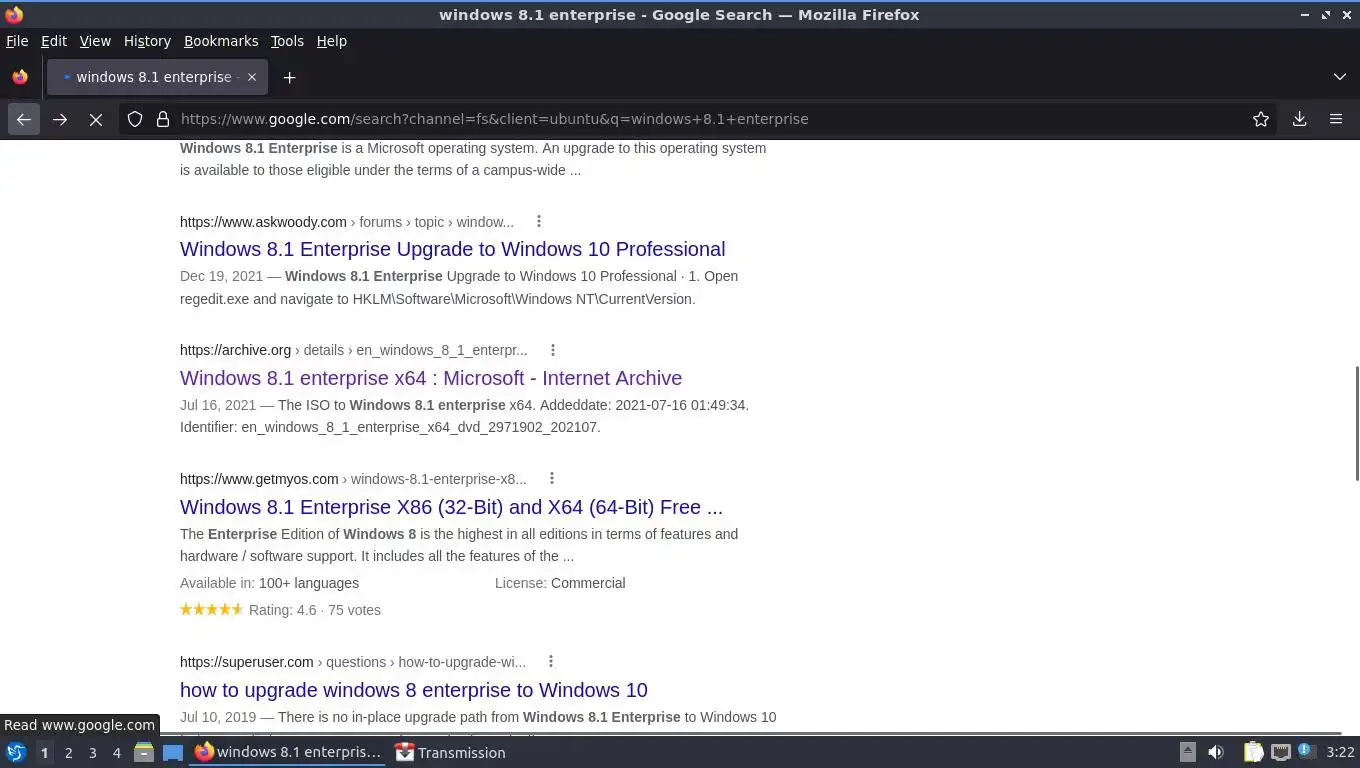1360x768 pixels.
Task: Select the windows 8.1 enterprise browser tab
Action: coord(156,77)
